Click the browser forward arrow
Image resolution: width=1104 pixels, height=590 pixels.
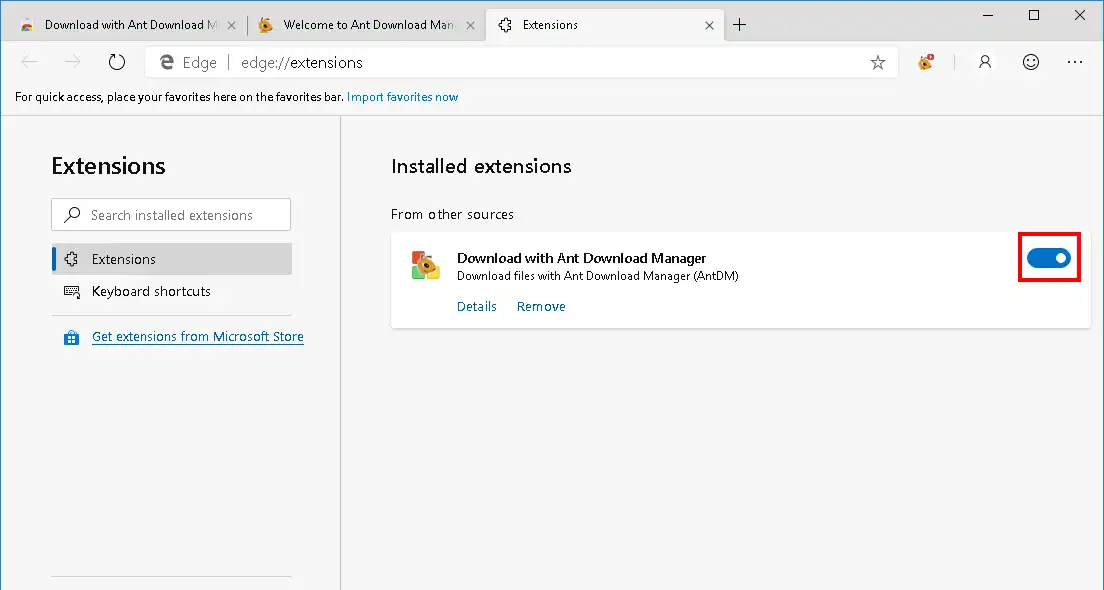[73, 62]
